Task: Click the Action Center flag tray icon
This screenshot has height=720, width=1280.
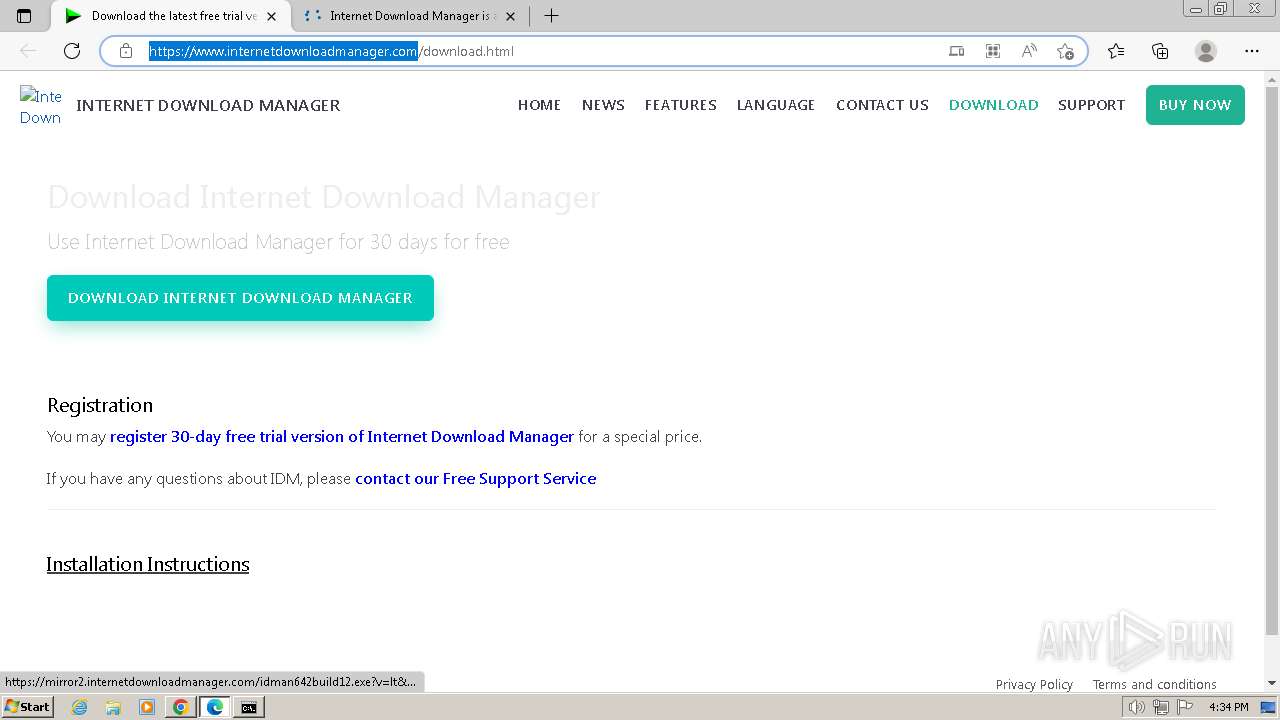Action: pyautogui.click(x=1184, y=707)
